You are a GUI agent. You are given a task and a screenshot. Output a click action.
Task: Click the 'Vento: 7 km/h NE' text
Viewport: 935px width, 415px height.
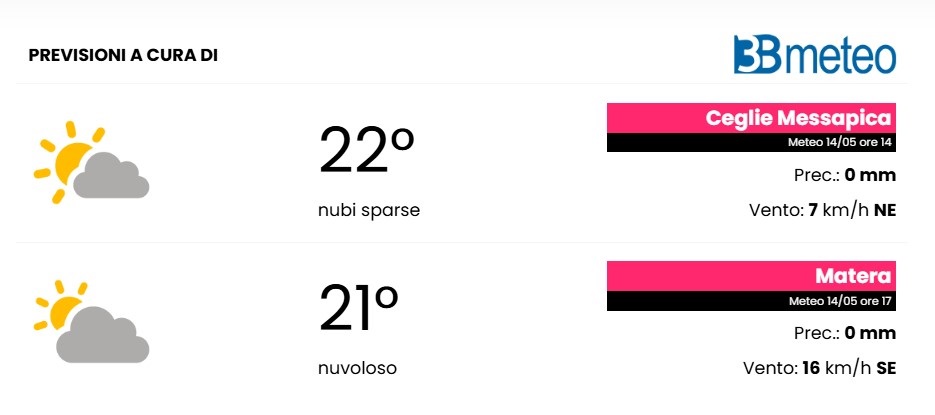[822, 210]
